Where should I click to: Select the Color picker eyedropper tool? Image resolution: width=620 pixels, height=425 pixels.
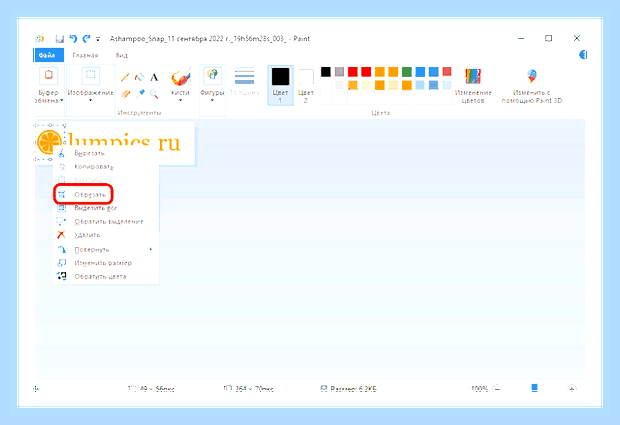point(140,94)
